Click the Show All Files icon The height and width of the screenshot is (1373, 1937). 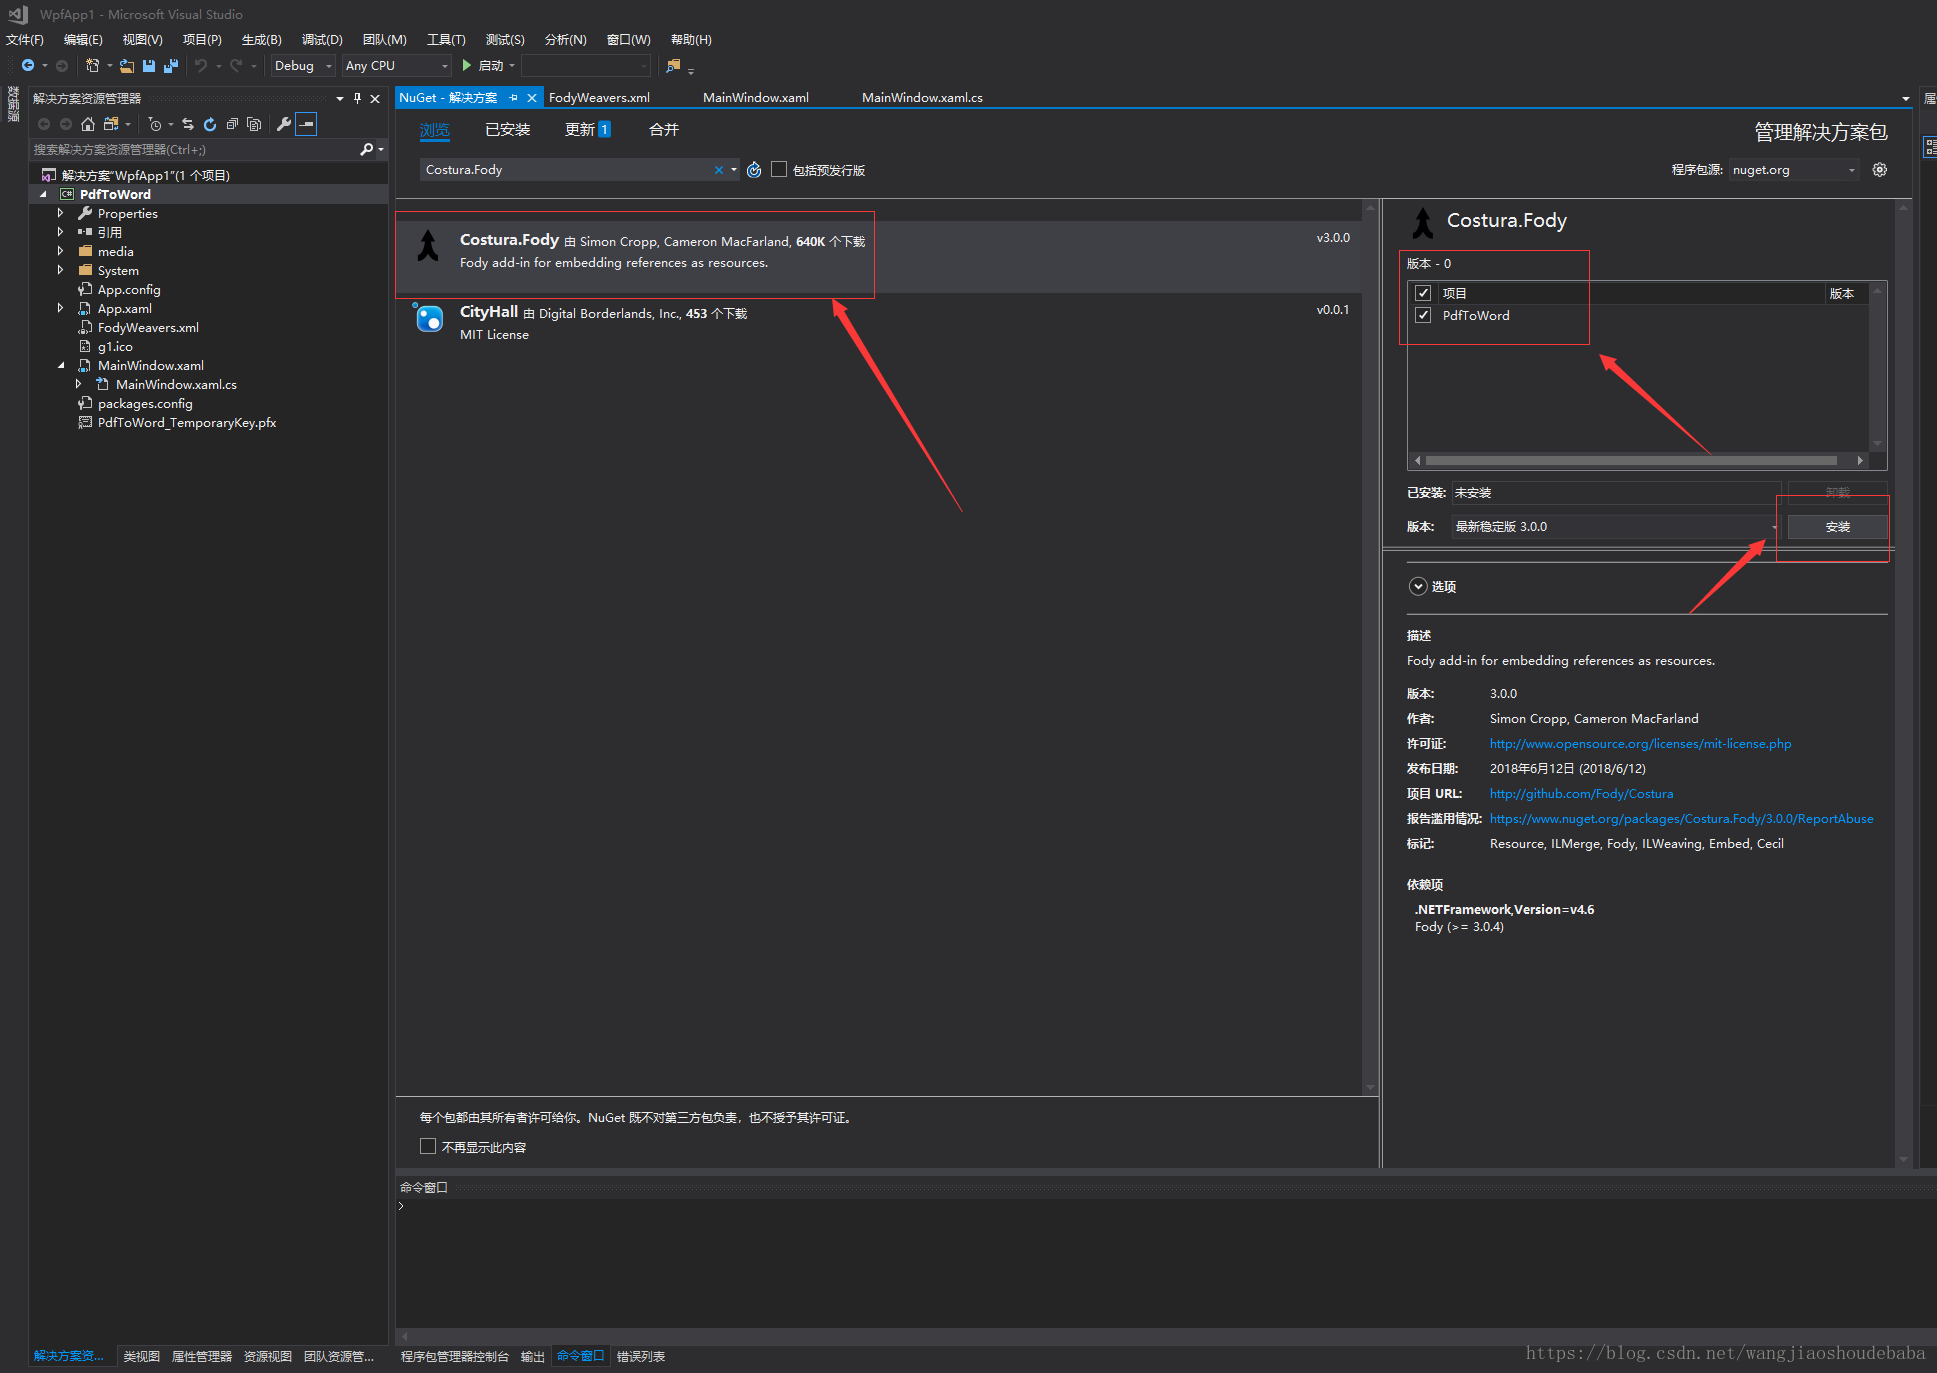[x=254, y=124]
